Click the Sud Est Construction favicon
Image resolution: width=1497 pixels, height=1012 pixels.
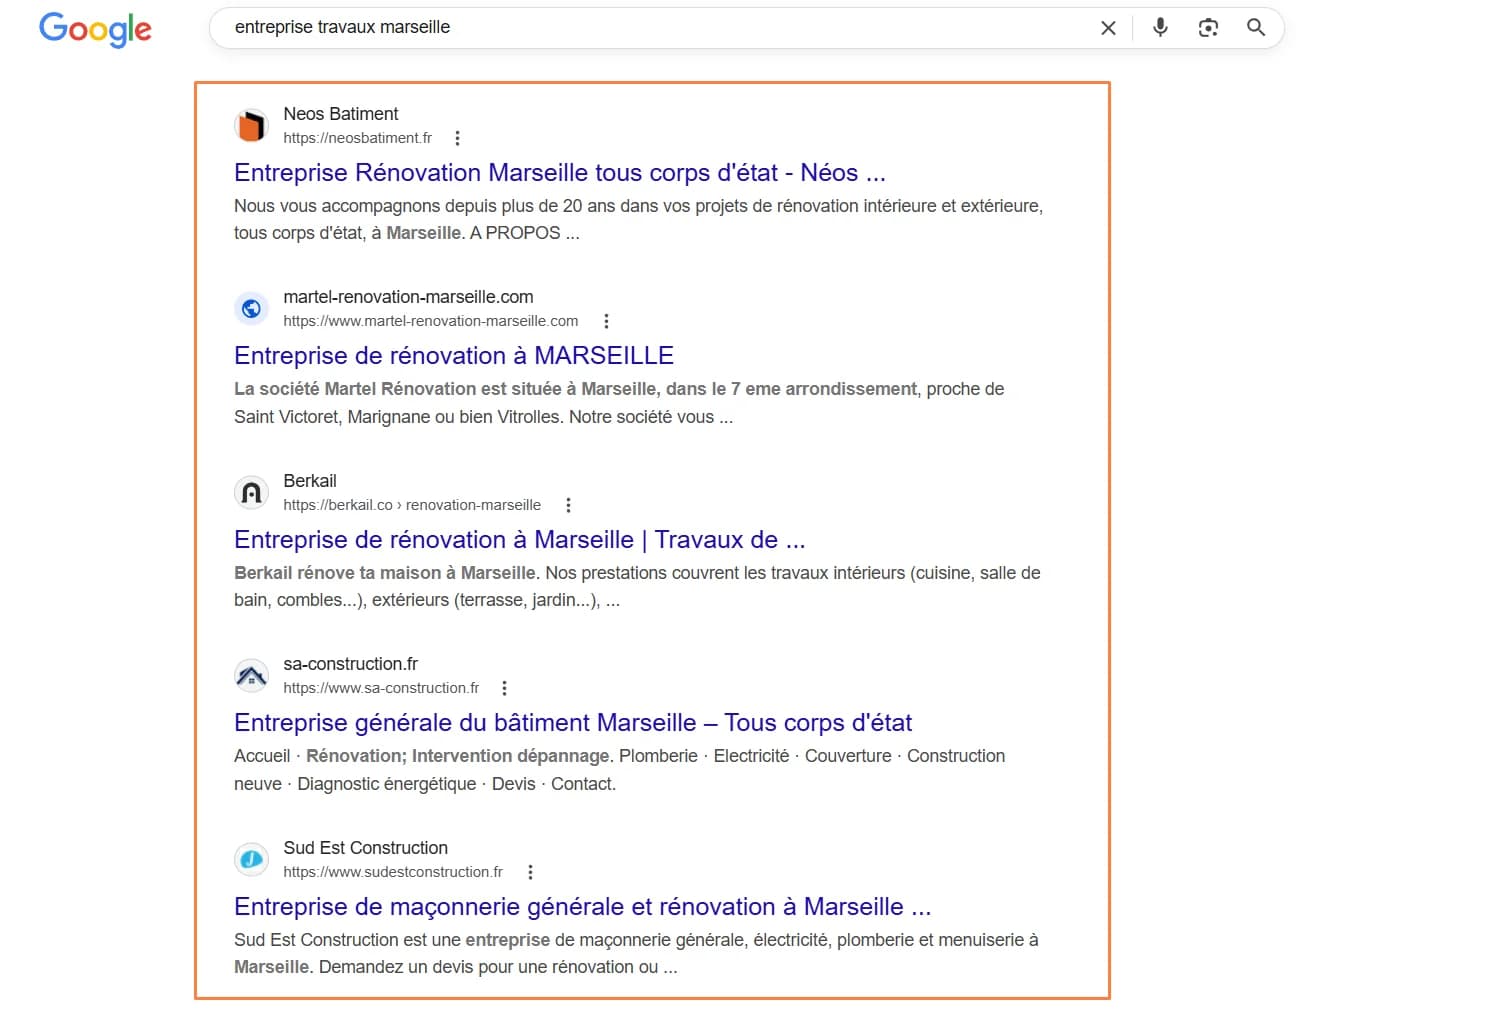251,860
